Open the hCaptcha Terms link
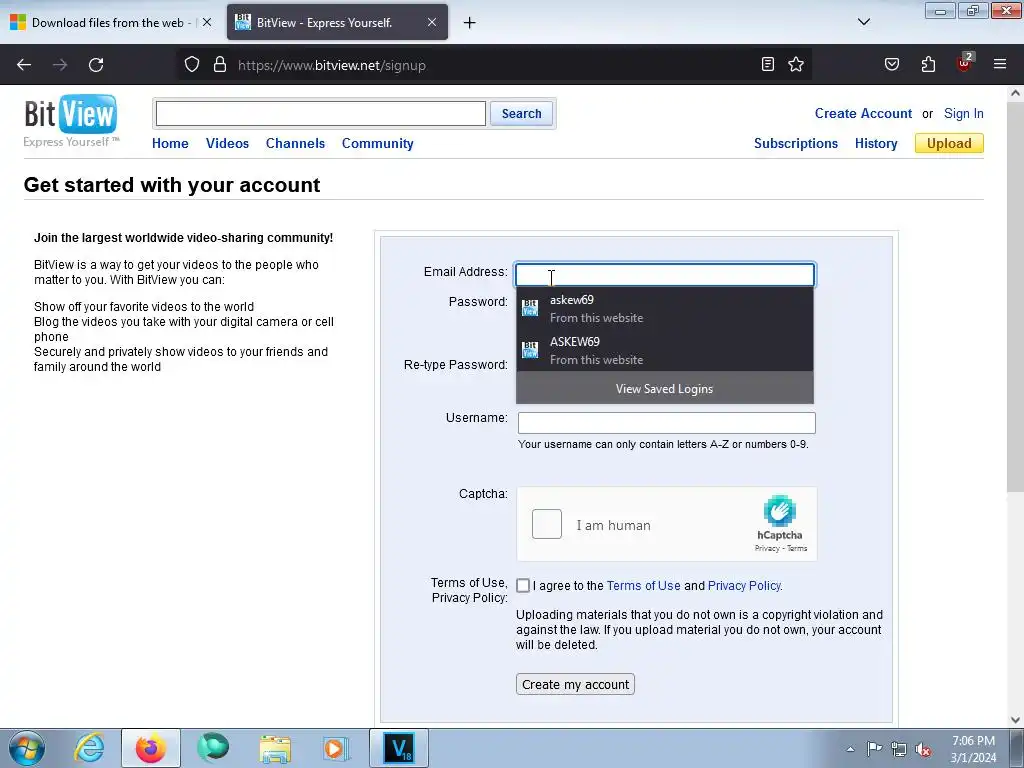 coord(797,549)
